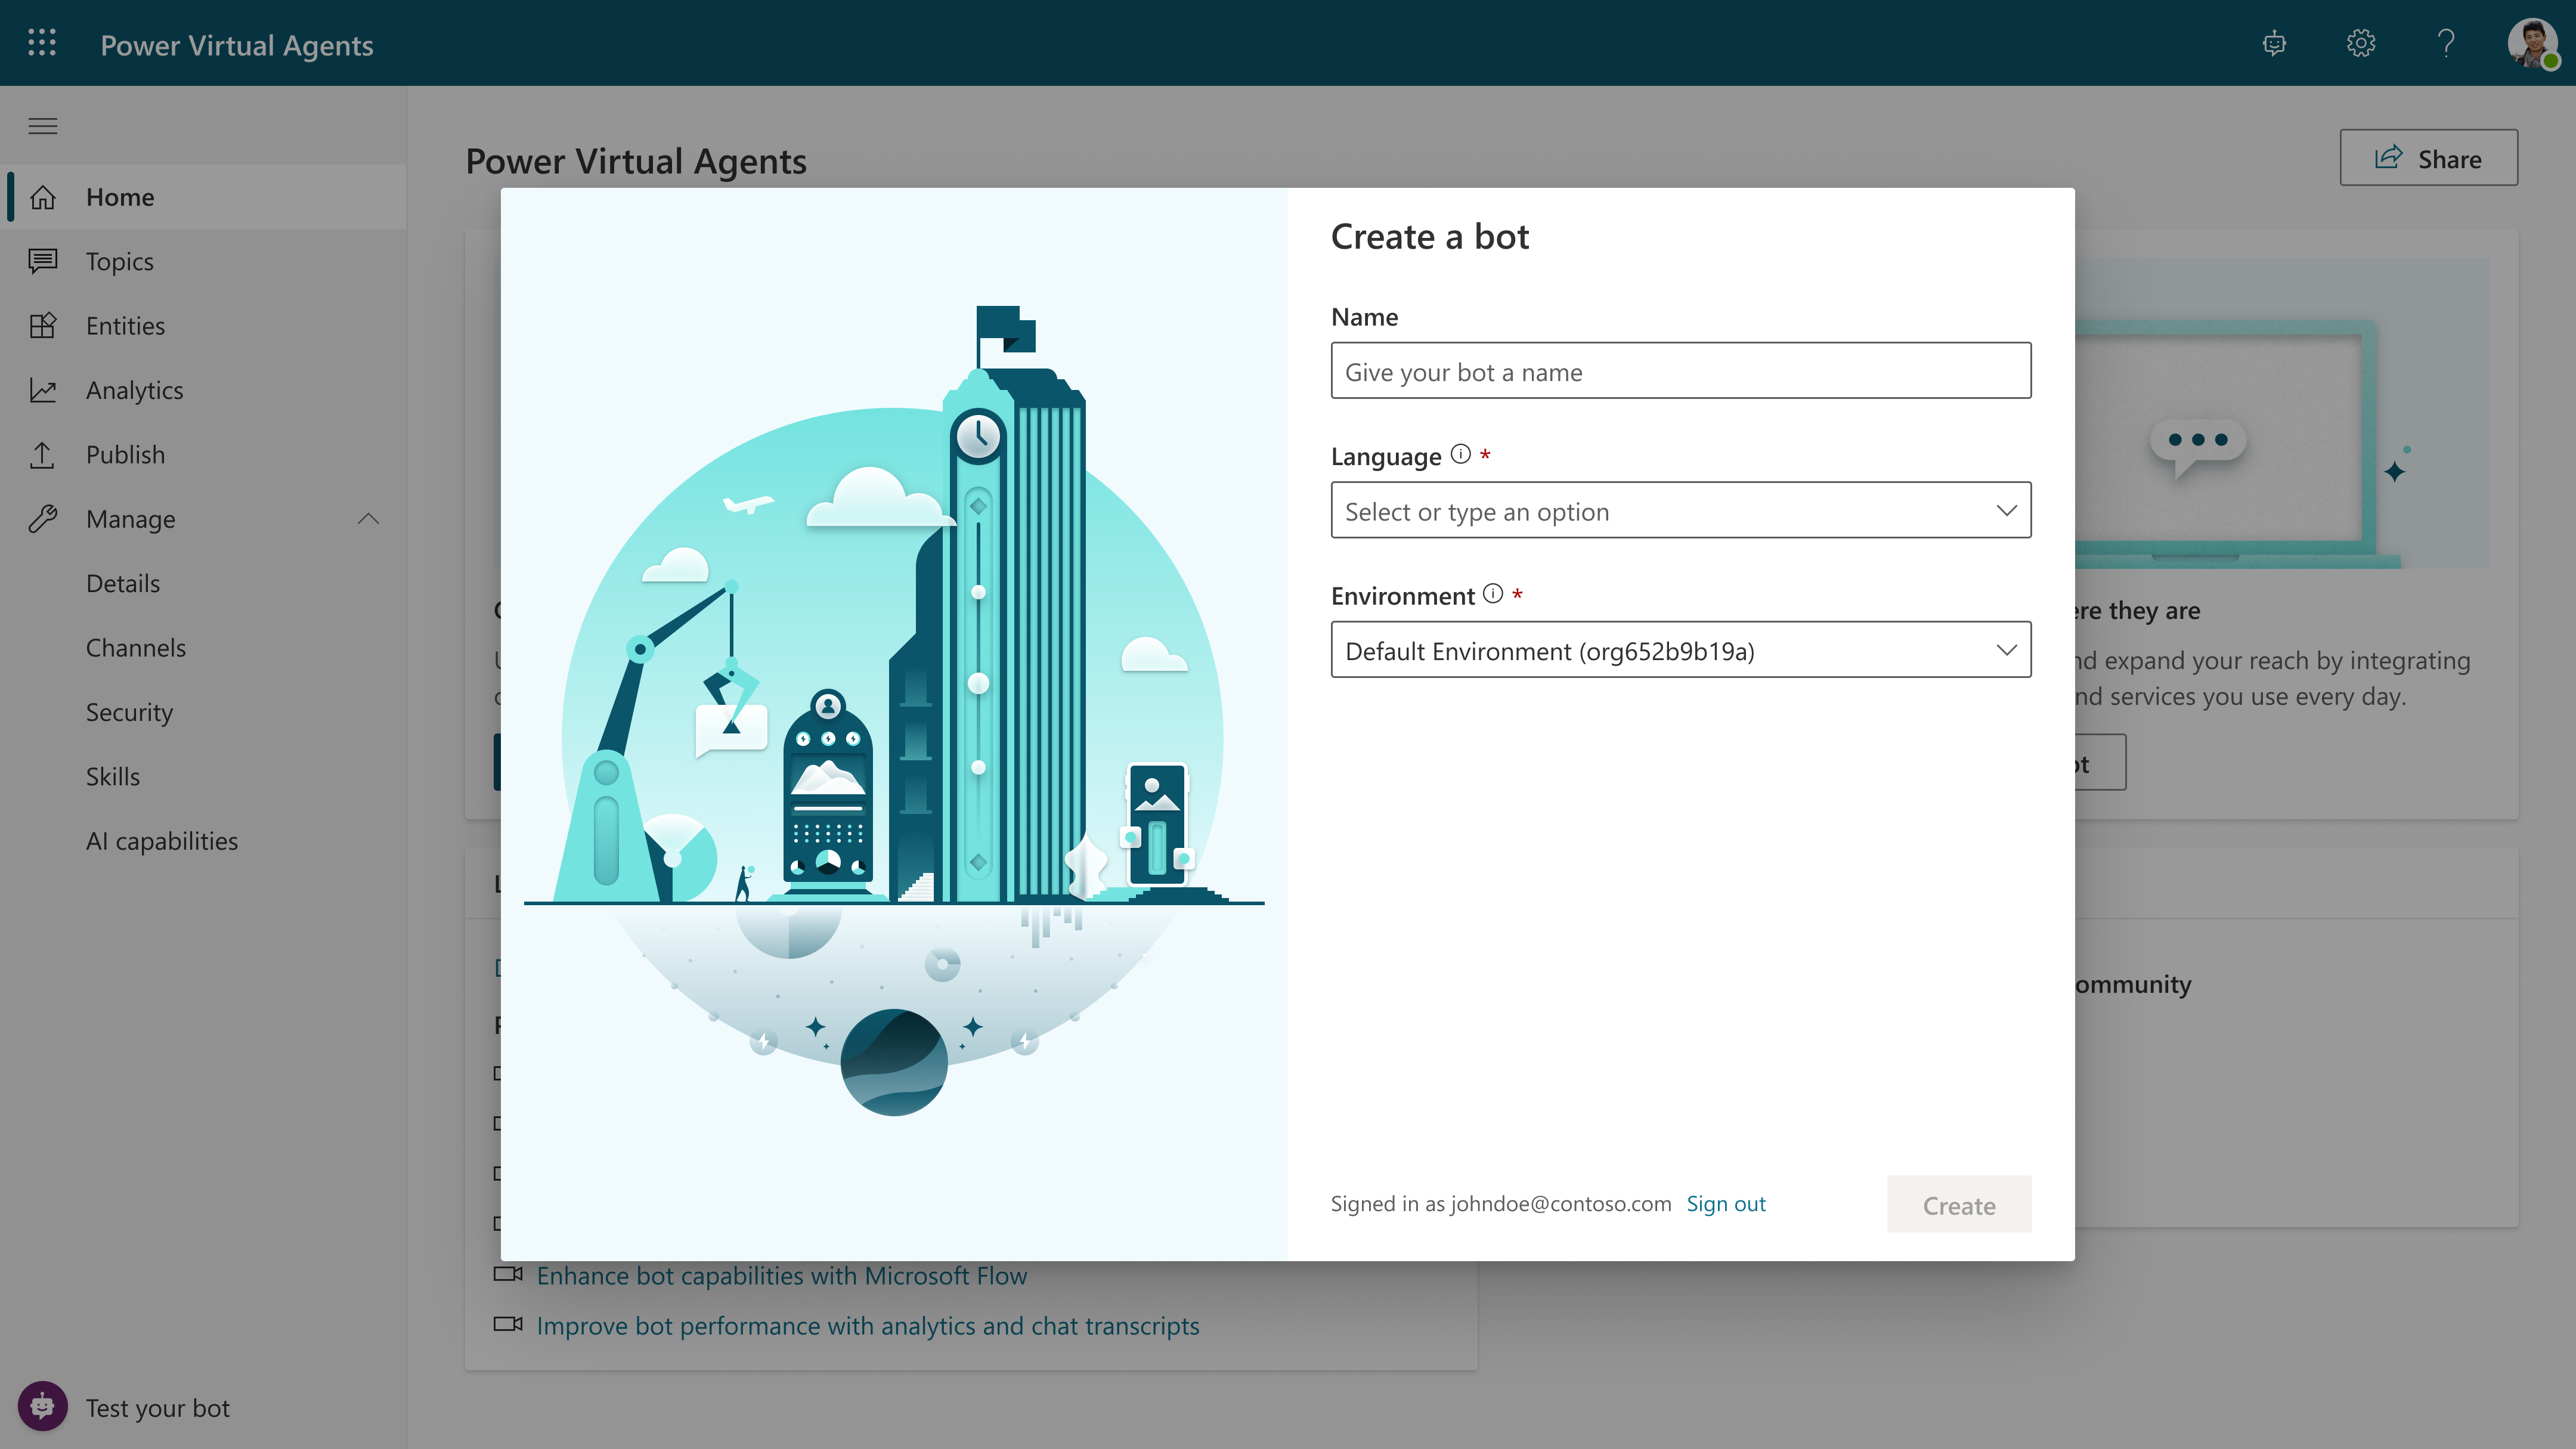Click video icon beside Enhance bot capabilities
This screenshot has height=1449, width=2576.
[508, 1274]
